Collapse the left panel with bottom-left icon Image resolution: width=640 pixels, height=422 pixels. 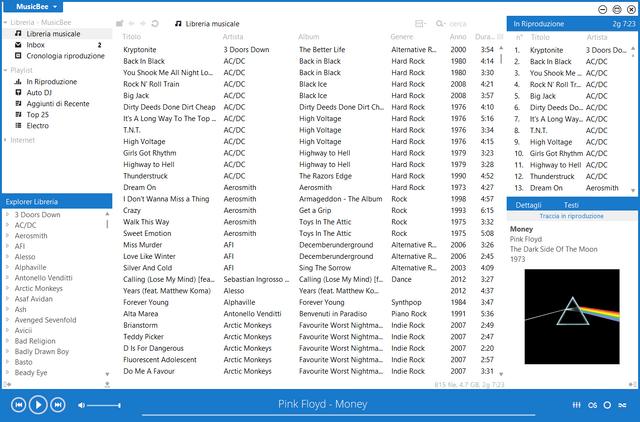click(x=7, y=384)
